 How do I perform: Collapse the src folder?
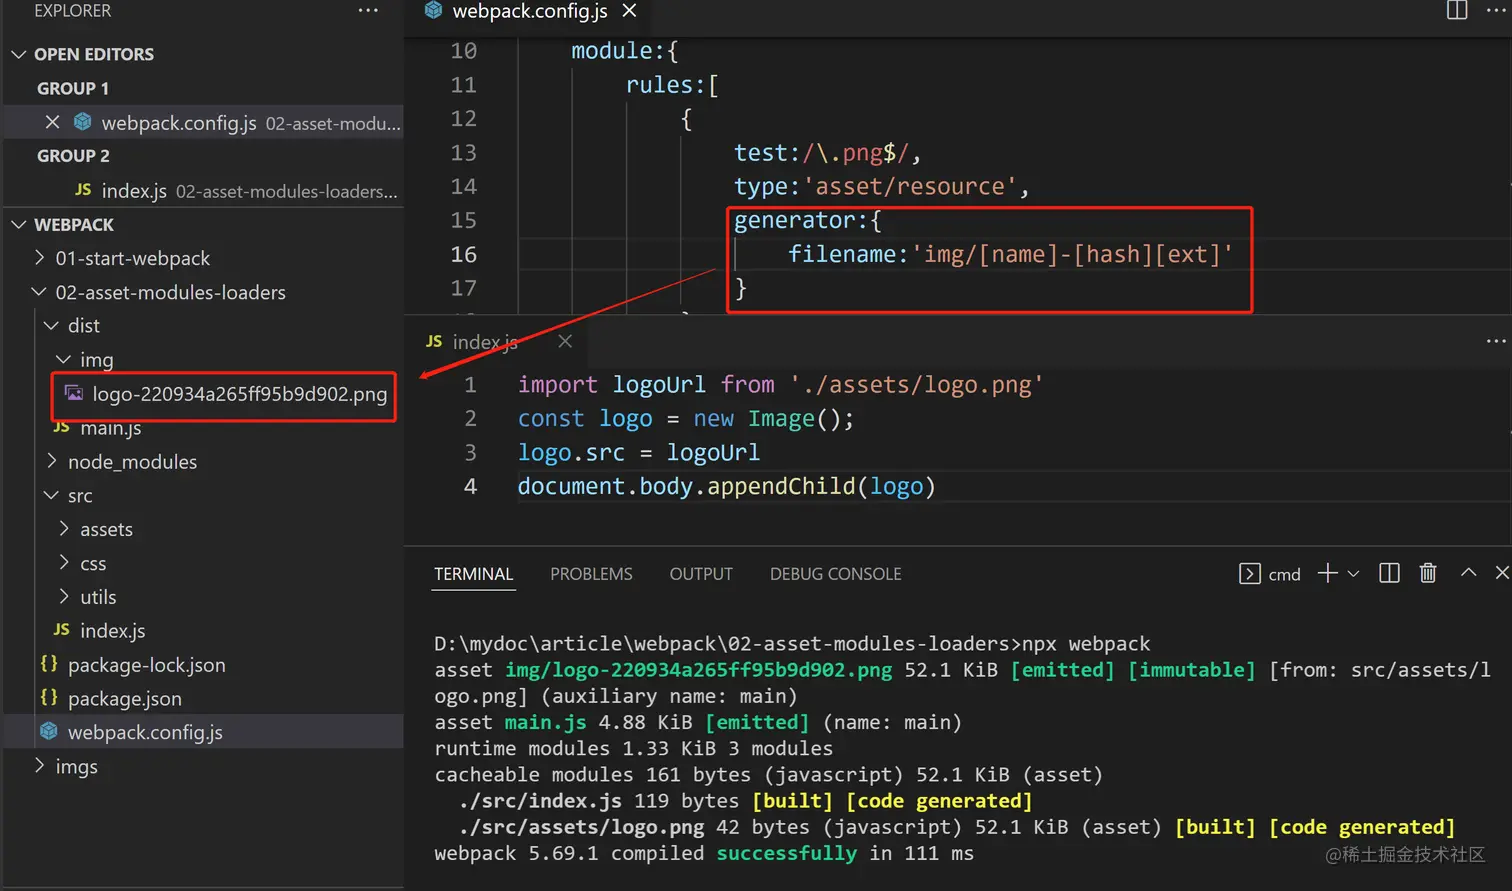[52, 495]
